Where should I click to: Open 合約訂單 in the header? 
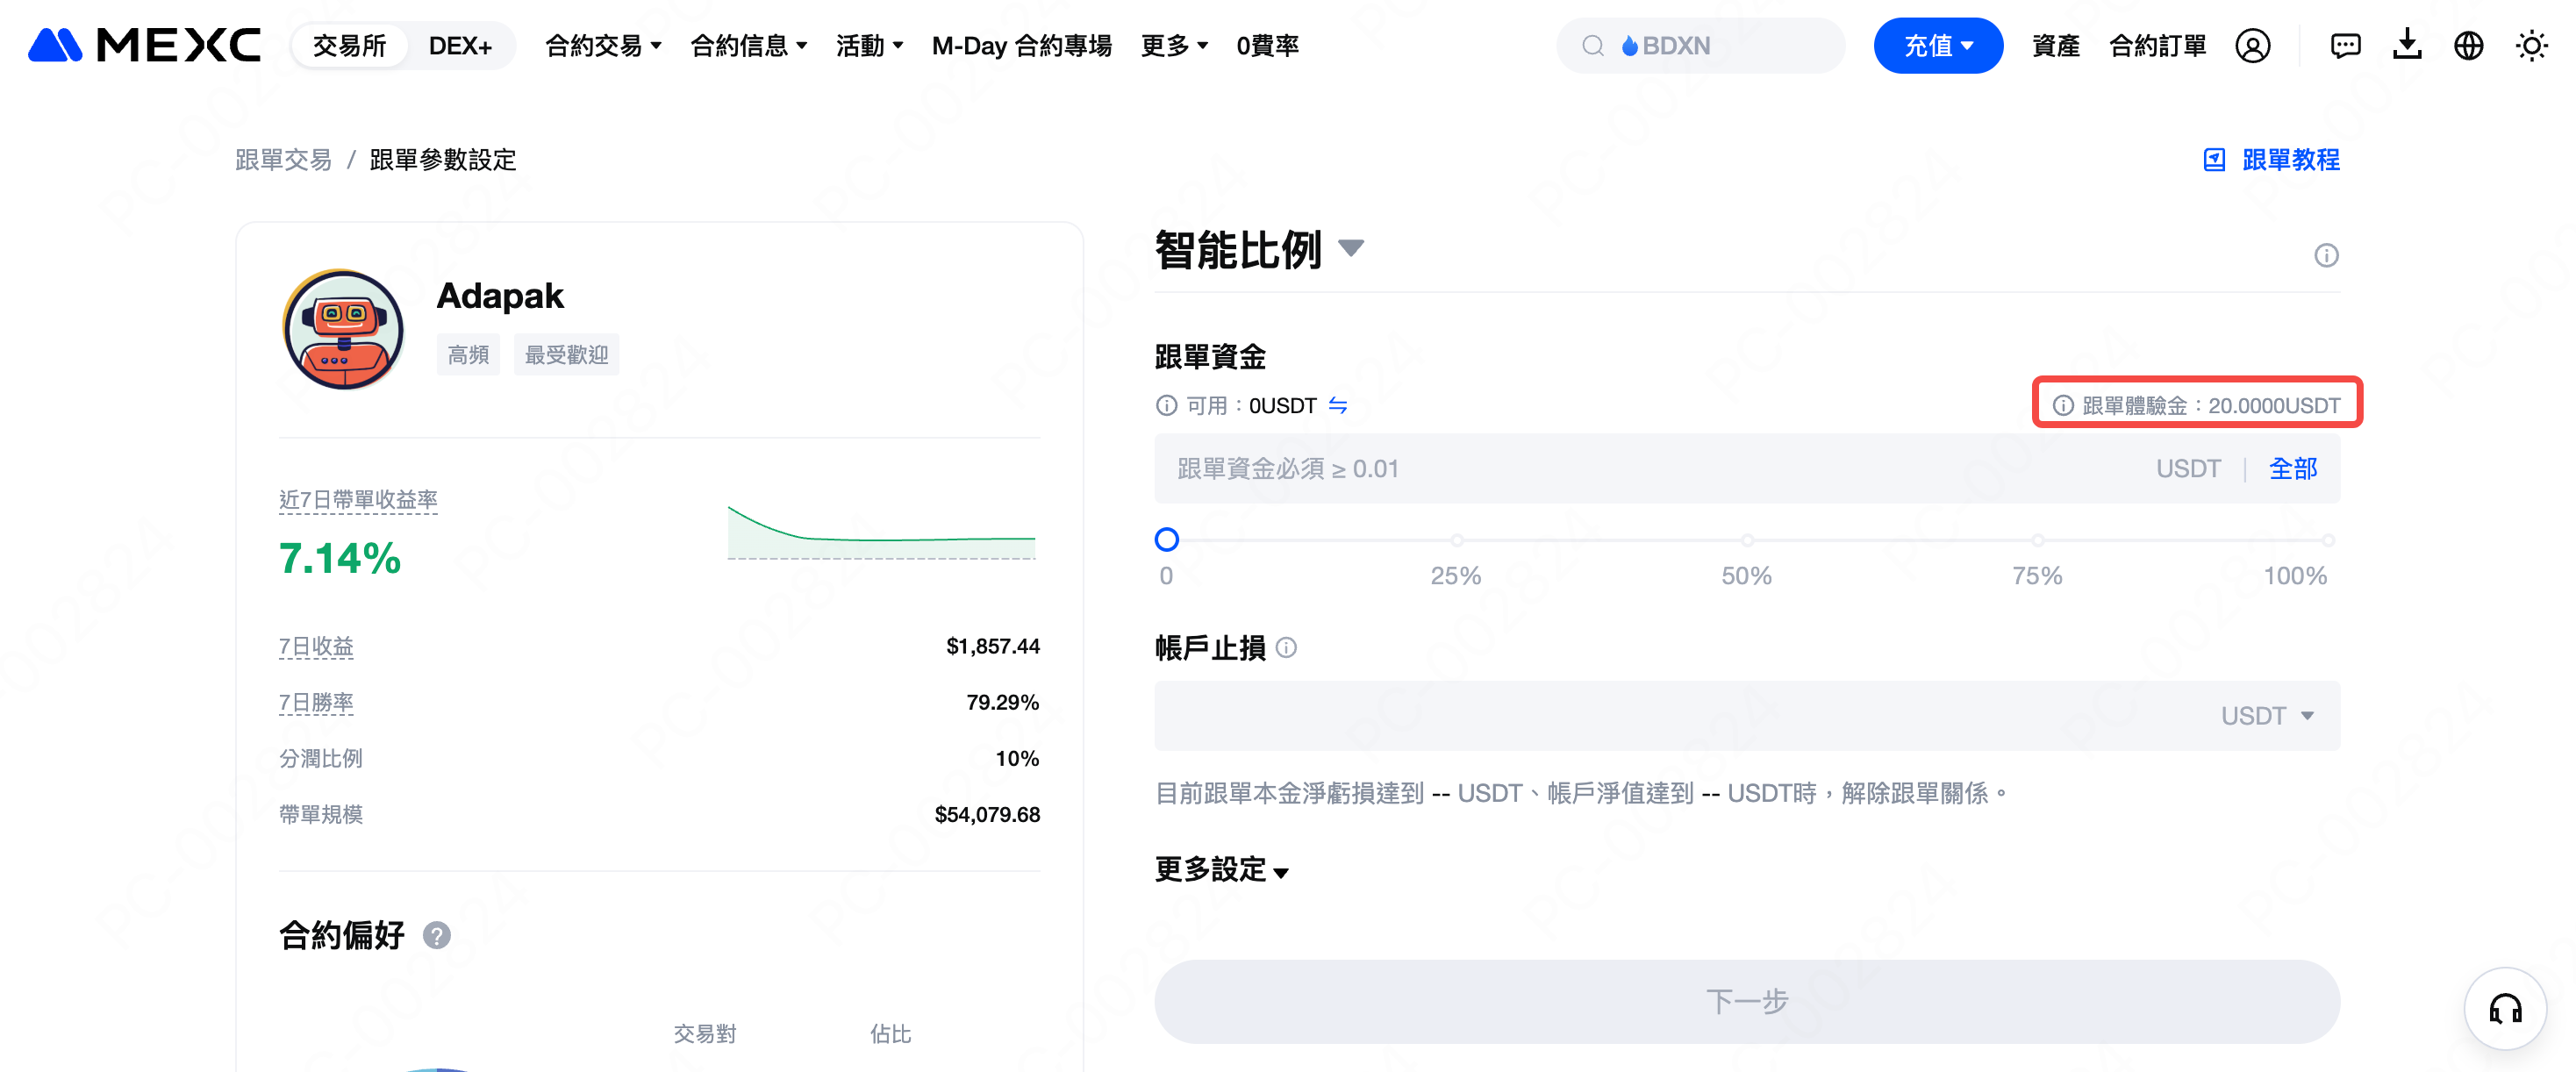[x=2157, y=46]
